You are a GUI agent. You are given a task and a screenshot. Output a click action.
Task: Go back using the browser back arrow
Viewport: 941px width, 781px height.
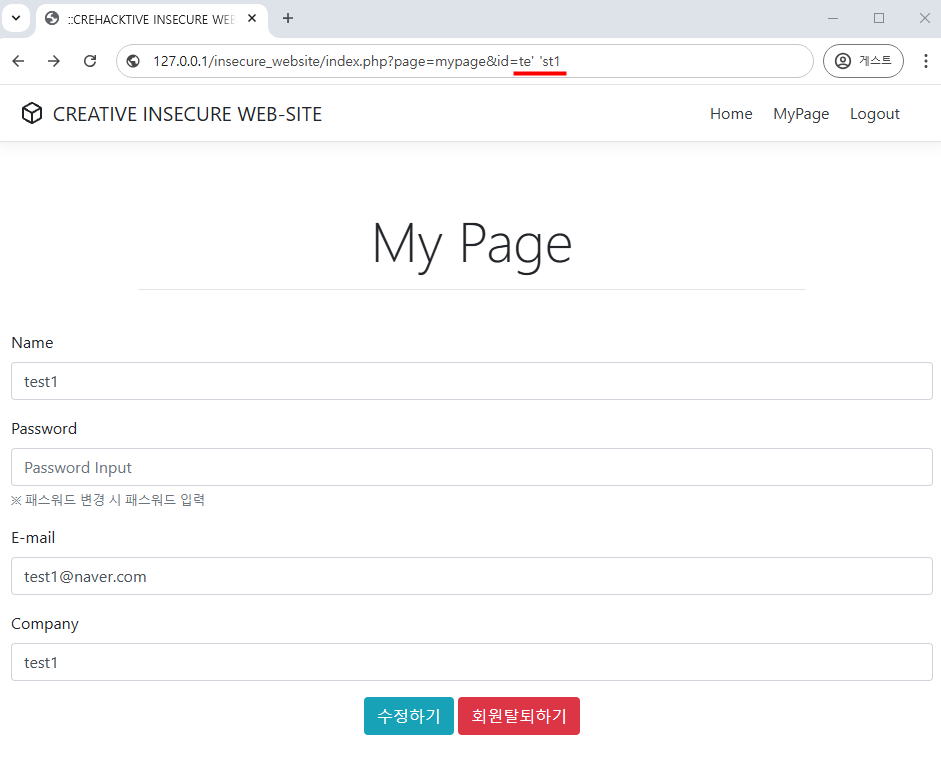coord(19,61)
